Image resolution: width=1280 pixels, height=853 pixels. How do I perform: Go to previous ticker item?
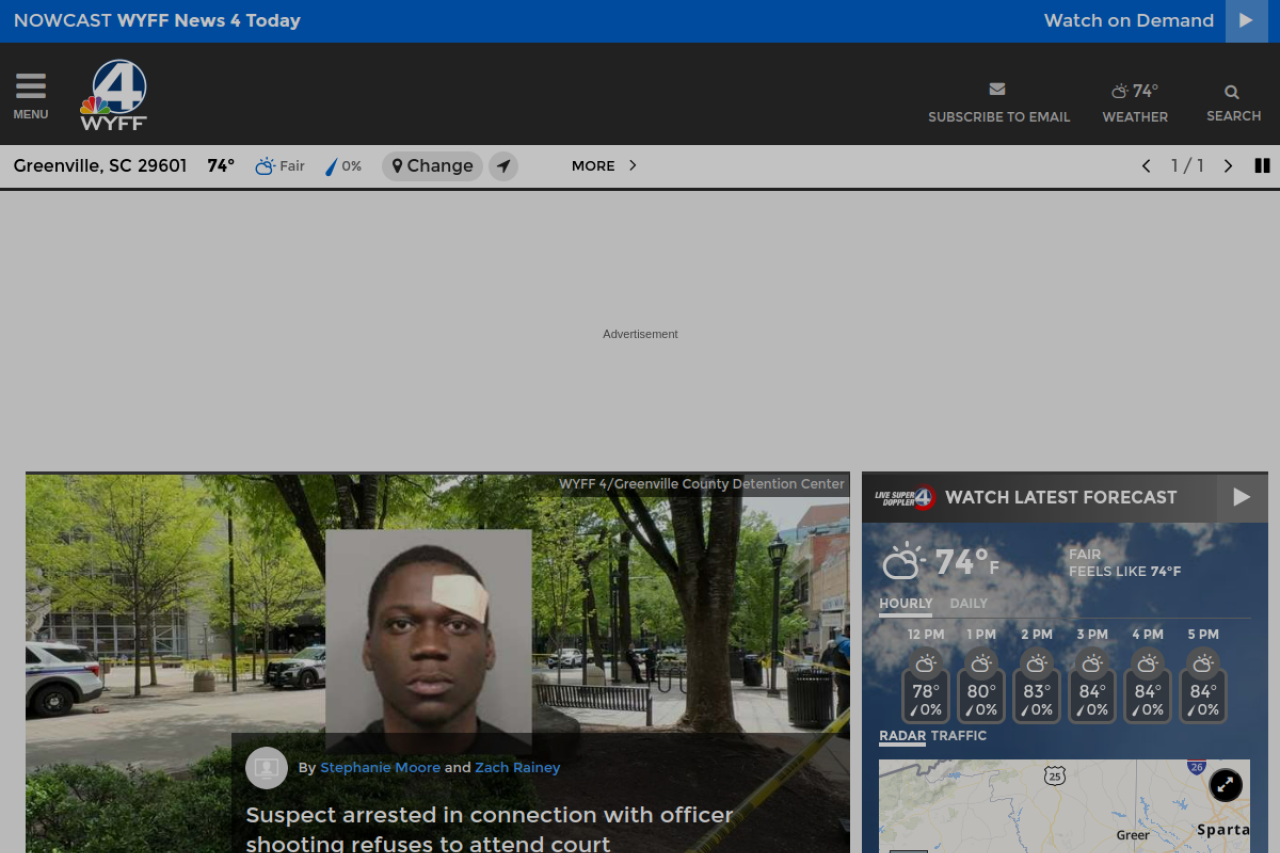pos(1146,166)
